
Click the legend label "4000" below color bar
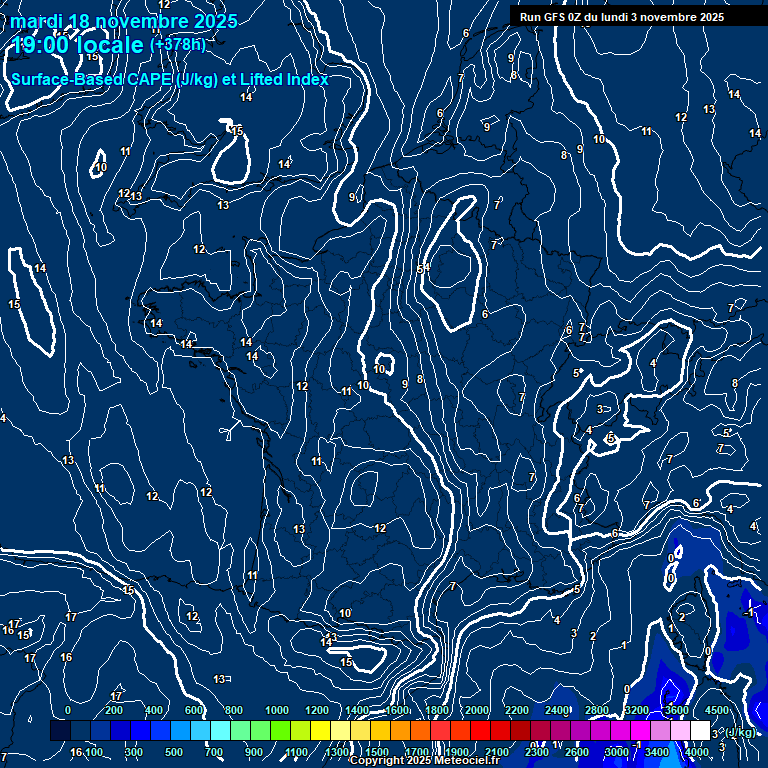point(696,752)
